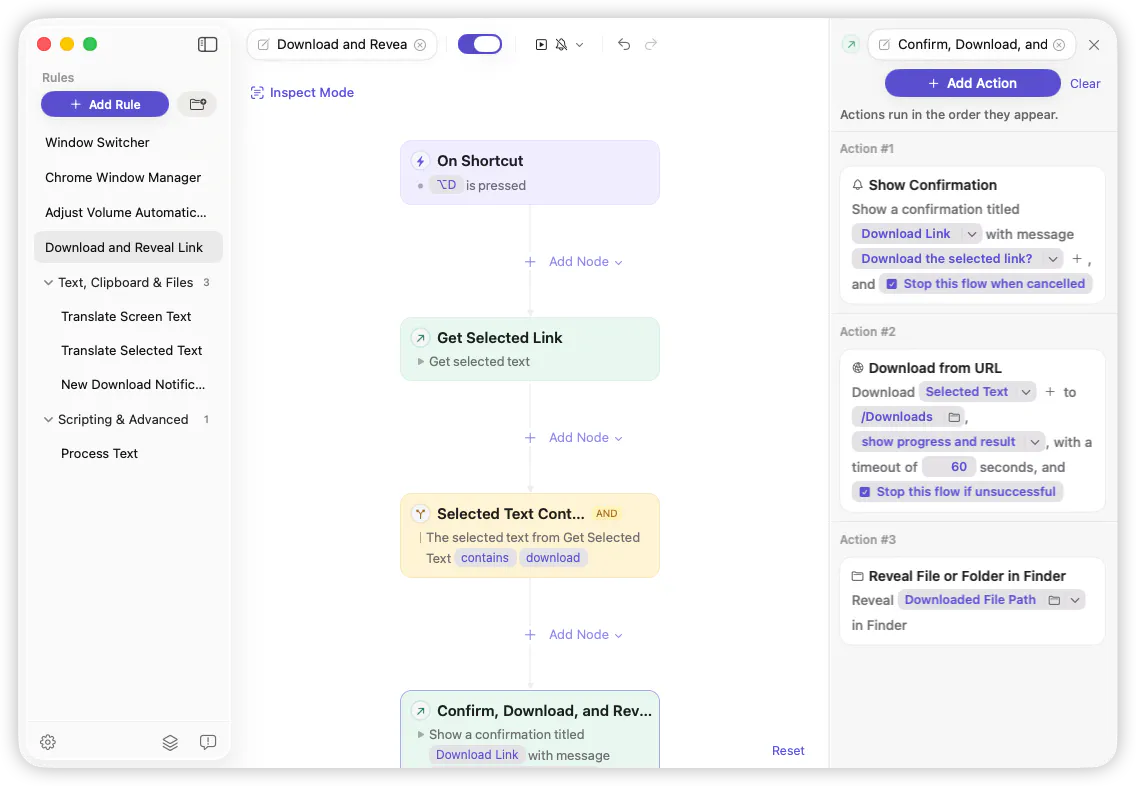Click the Add Rule button

point(105,104)
